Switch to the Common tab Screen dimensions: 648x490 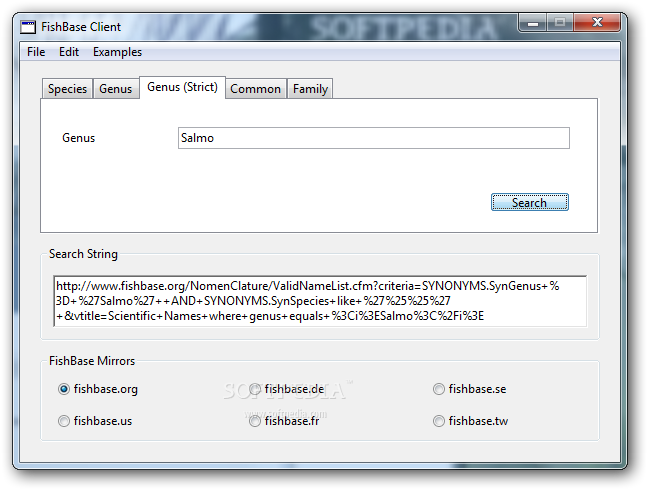click(255, 89)
